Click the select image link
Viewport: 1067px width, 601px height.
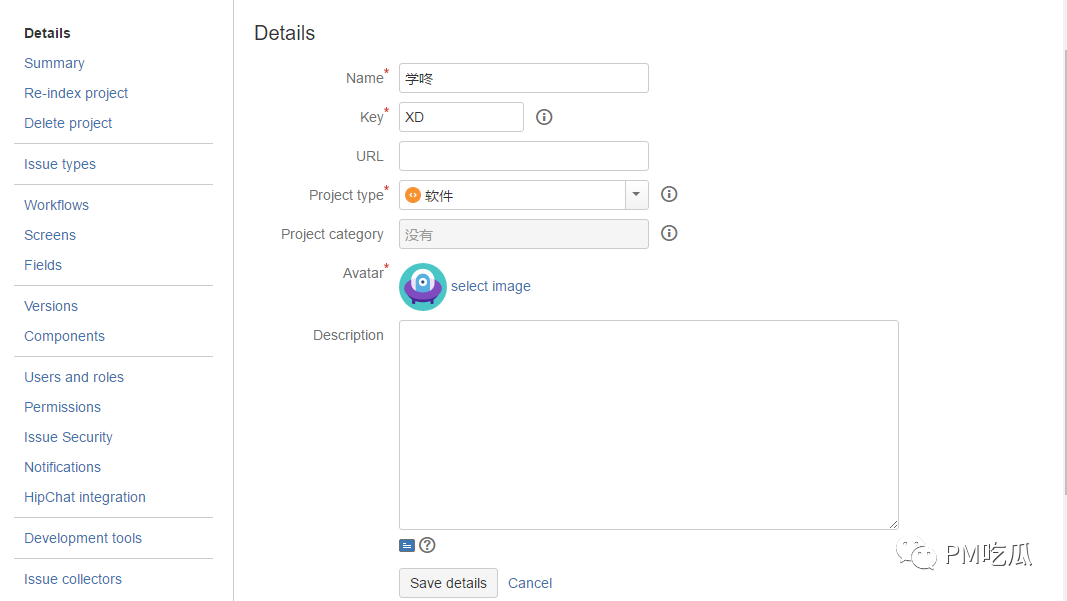(x=491, y=286)
